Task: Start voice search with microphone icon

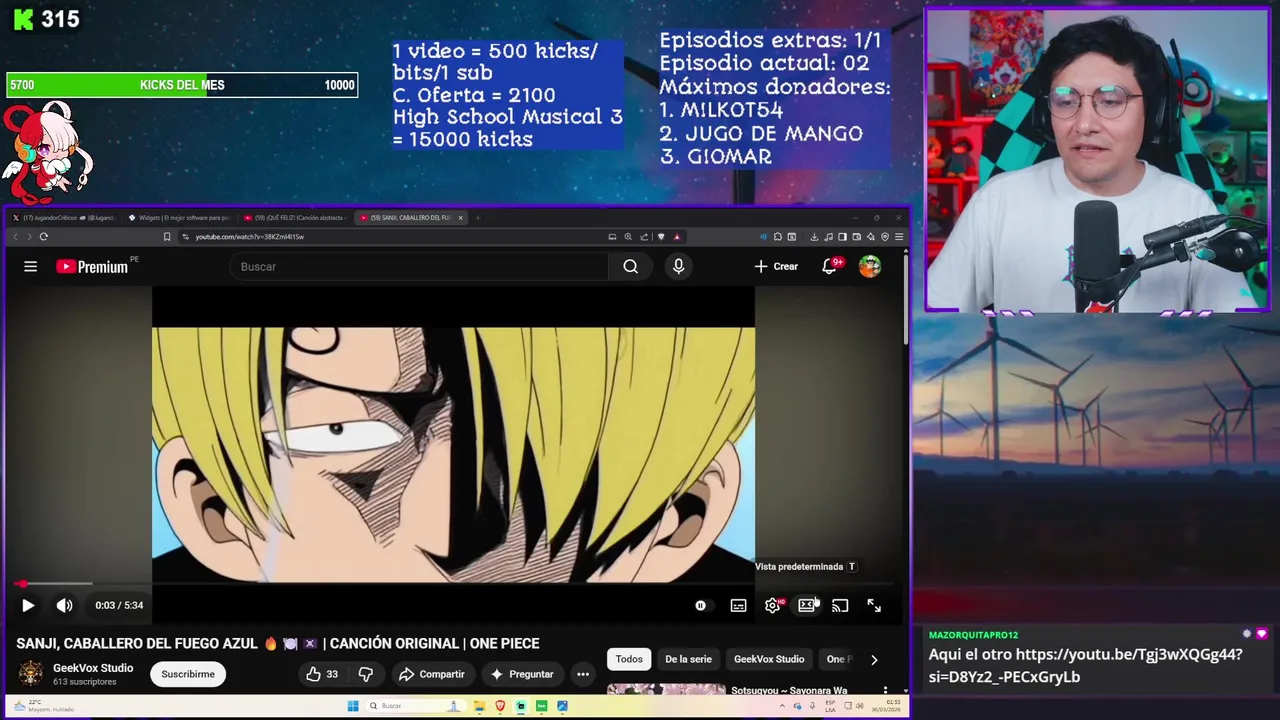Action: coord(678,266)
